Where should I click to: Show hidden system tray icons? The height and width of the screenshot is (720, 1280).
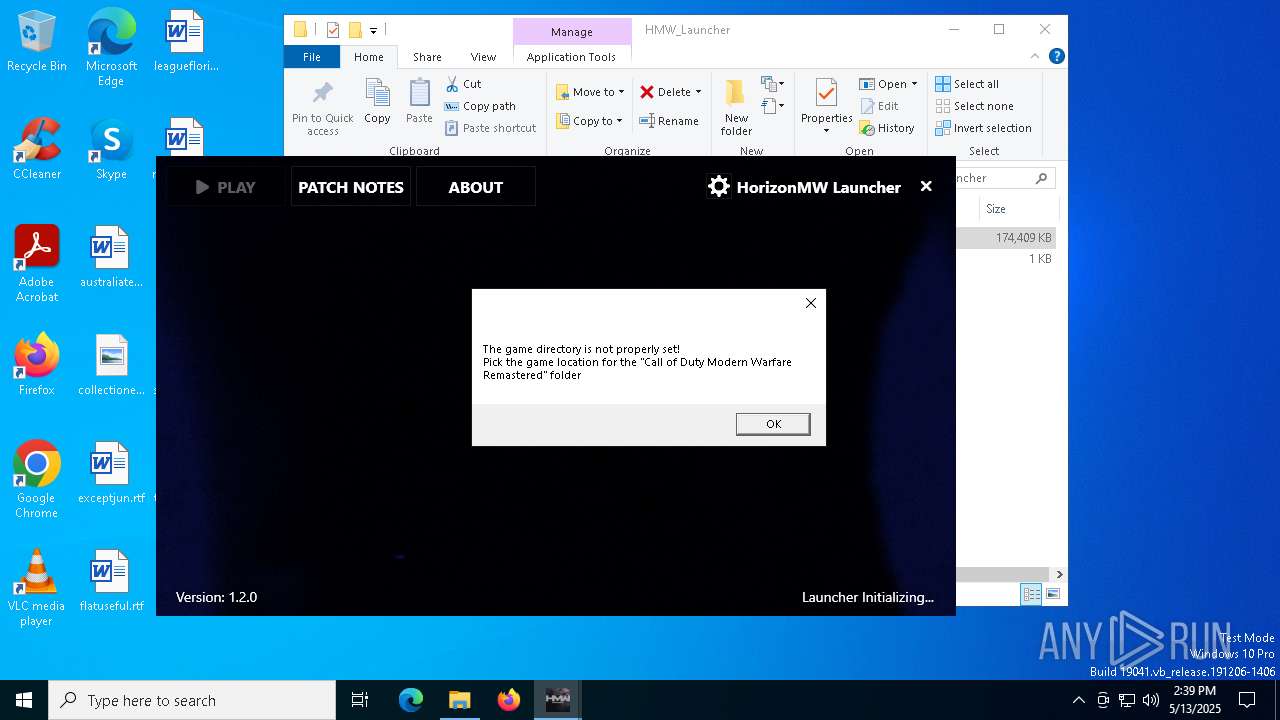point(1078,700)
